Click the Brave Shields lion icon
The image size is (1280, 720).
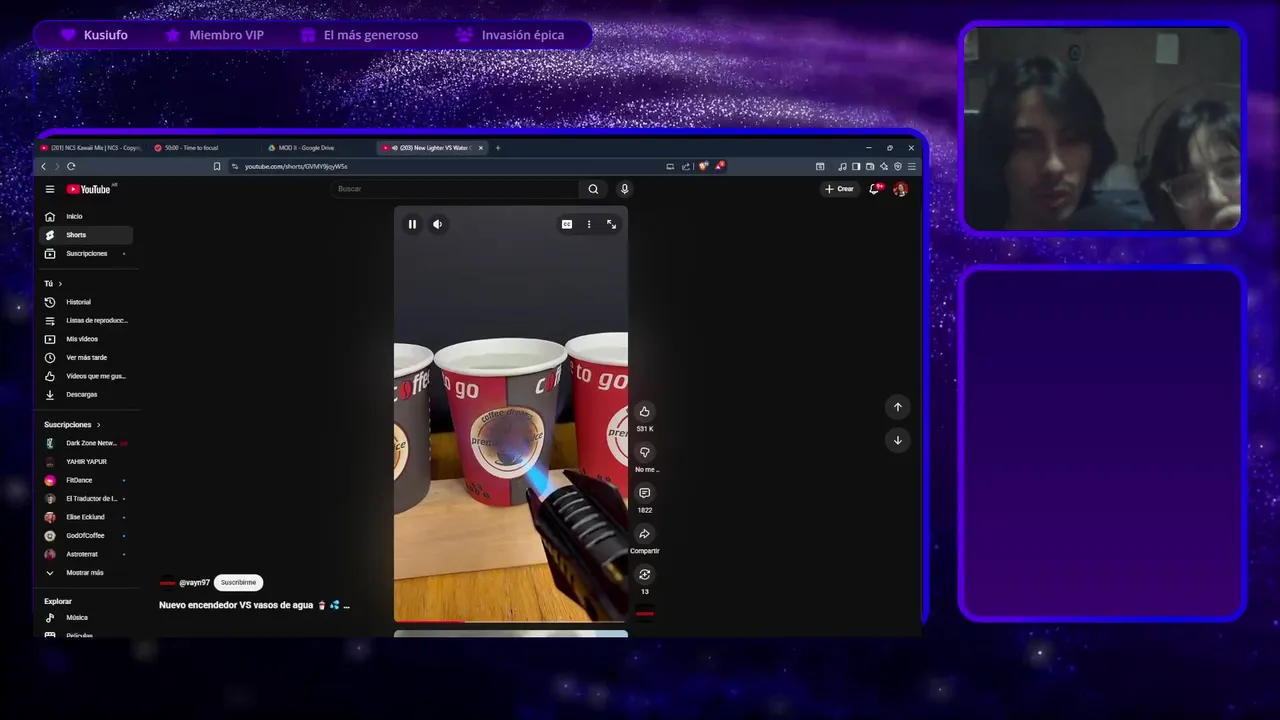click(703, 166)
